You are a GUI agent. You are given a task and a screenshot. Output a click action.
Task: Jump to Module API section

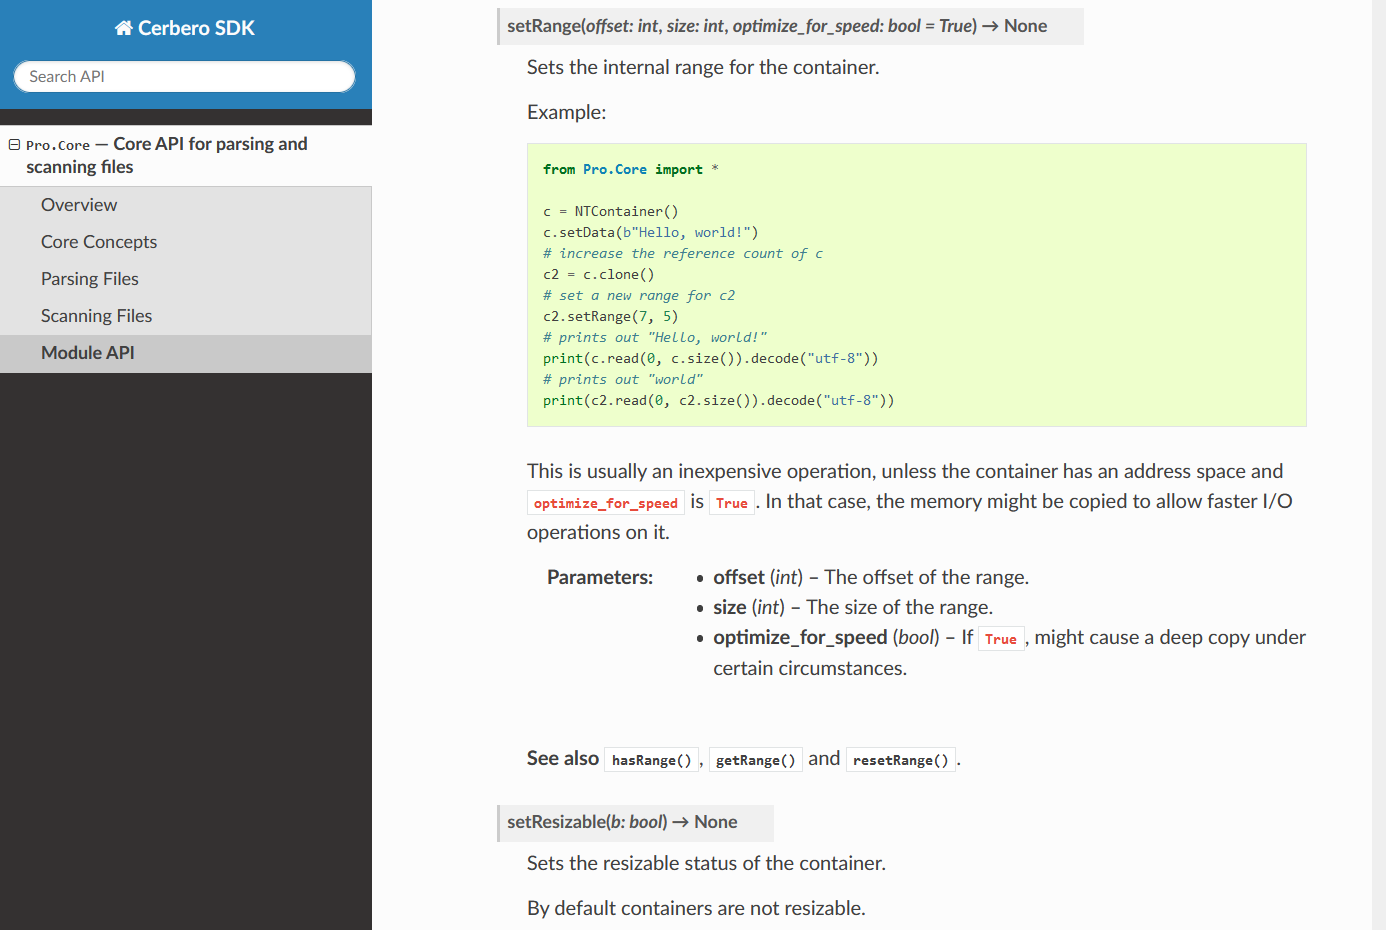[x=88, y=353]
